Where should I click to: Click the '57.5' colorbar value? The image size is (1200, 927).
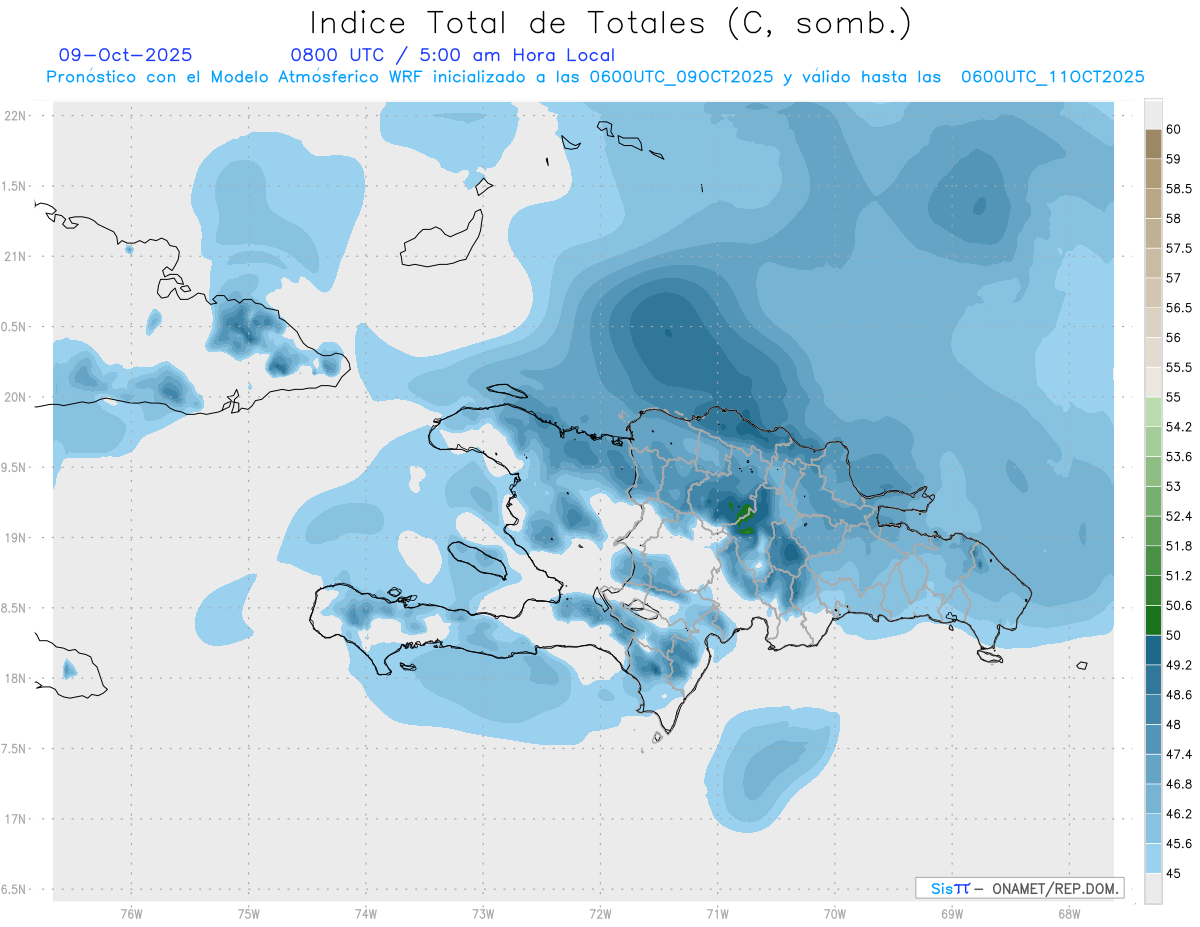1180,248
